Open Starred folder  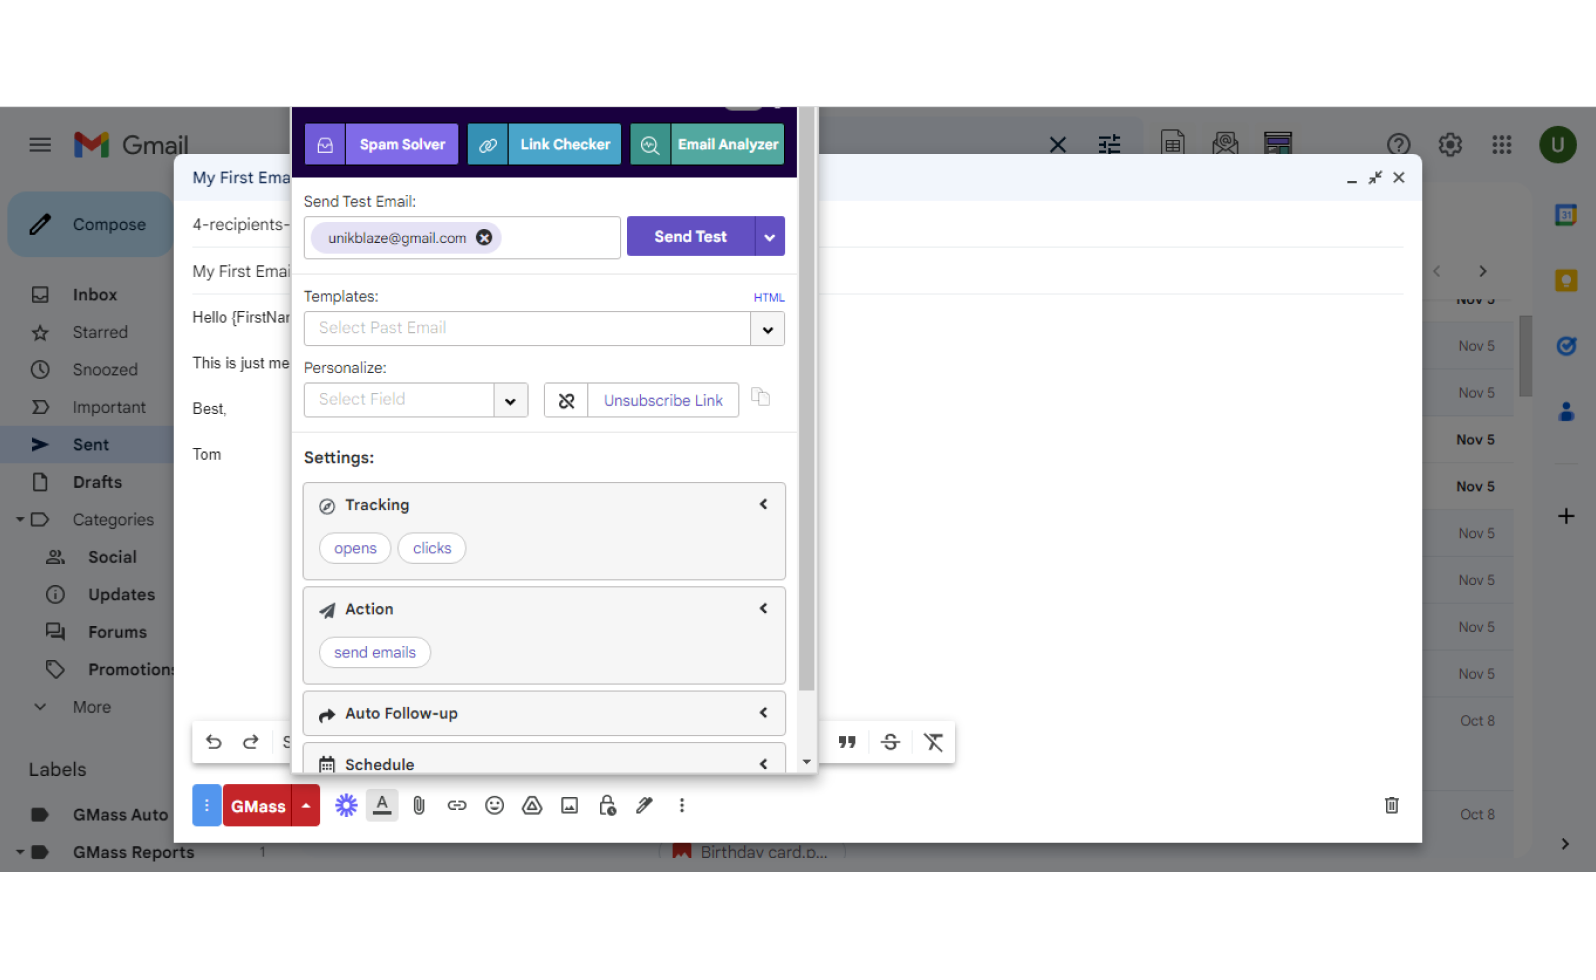tap(100, 332)
